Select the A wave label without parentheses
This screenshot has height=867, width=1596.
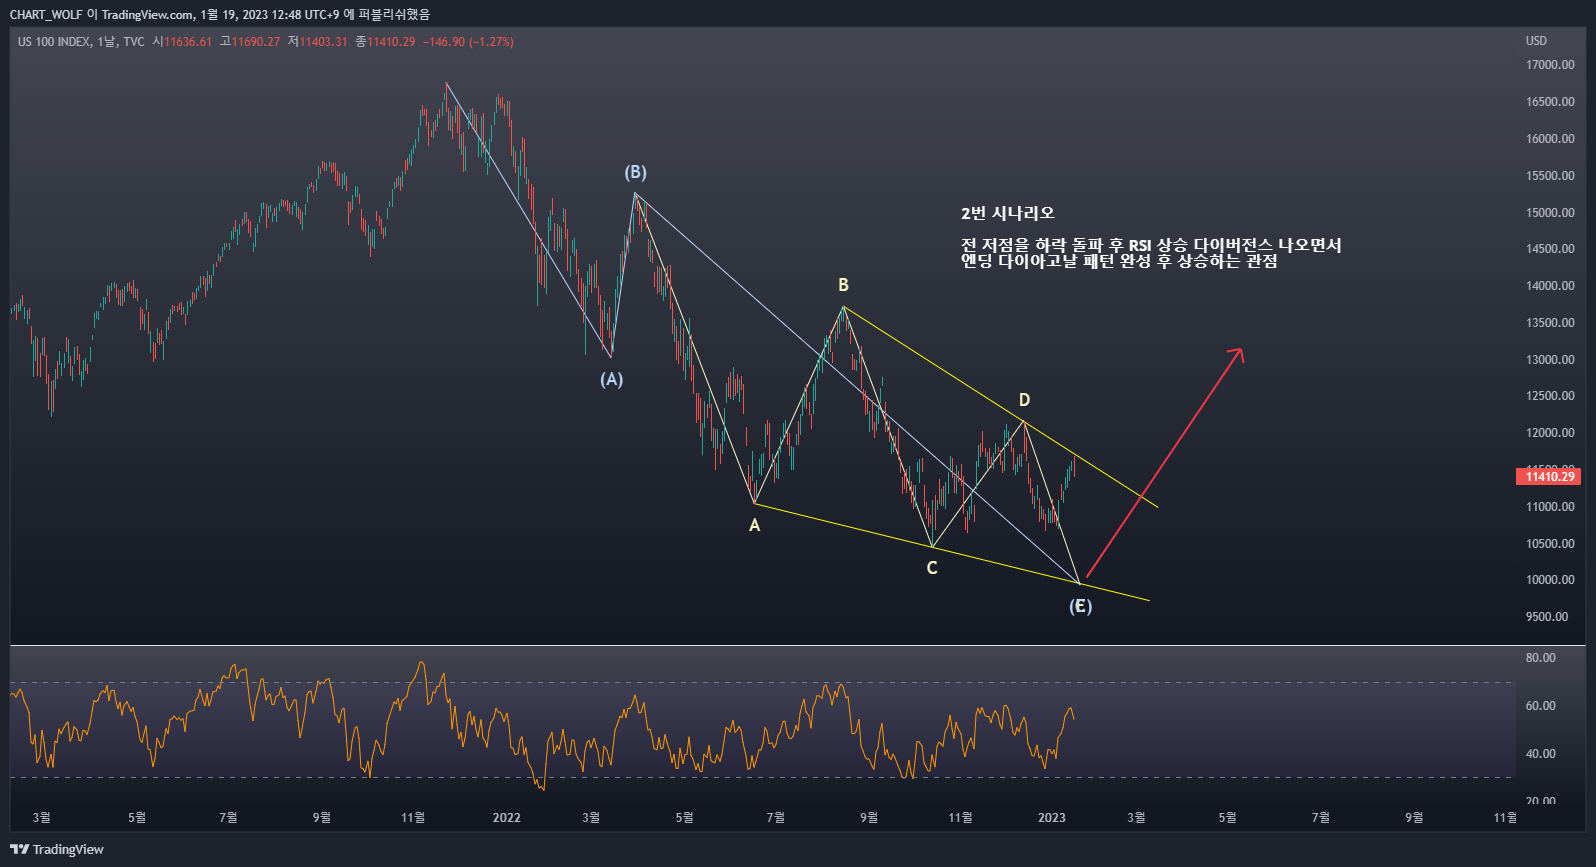pos(755,525)
